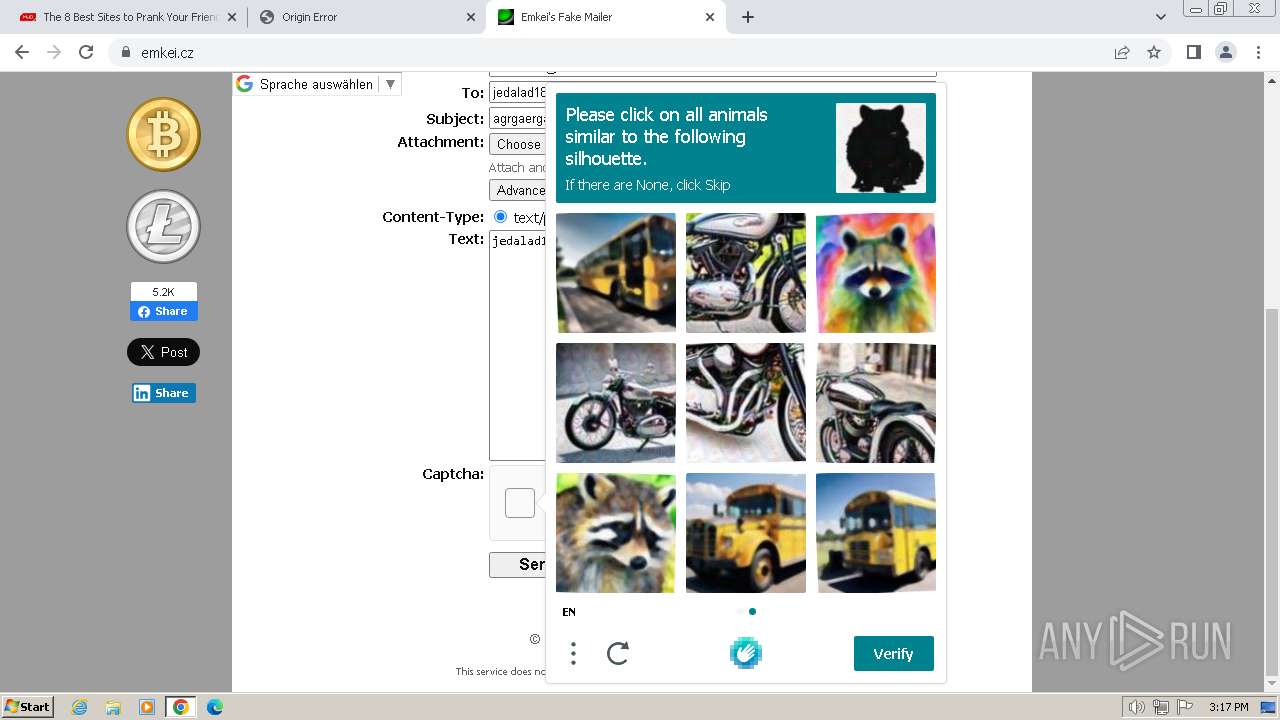Viewport: 1280px width, 720px height.
Task: Launch Microsoft Edge from taskbar
Action: click(x=215, y=707)
